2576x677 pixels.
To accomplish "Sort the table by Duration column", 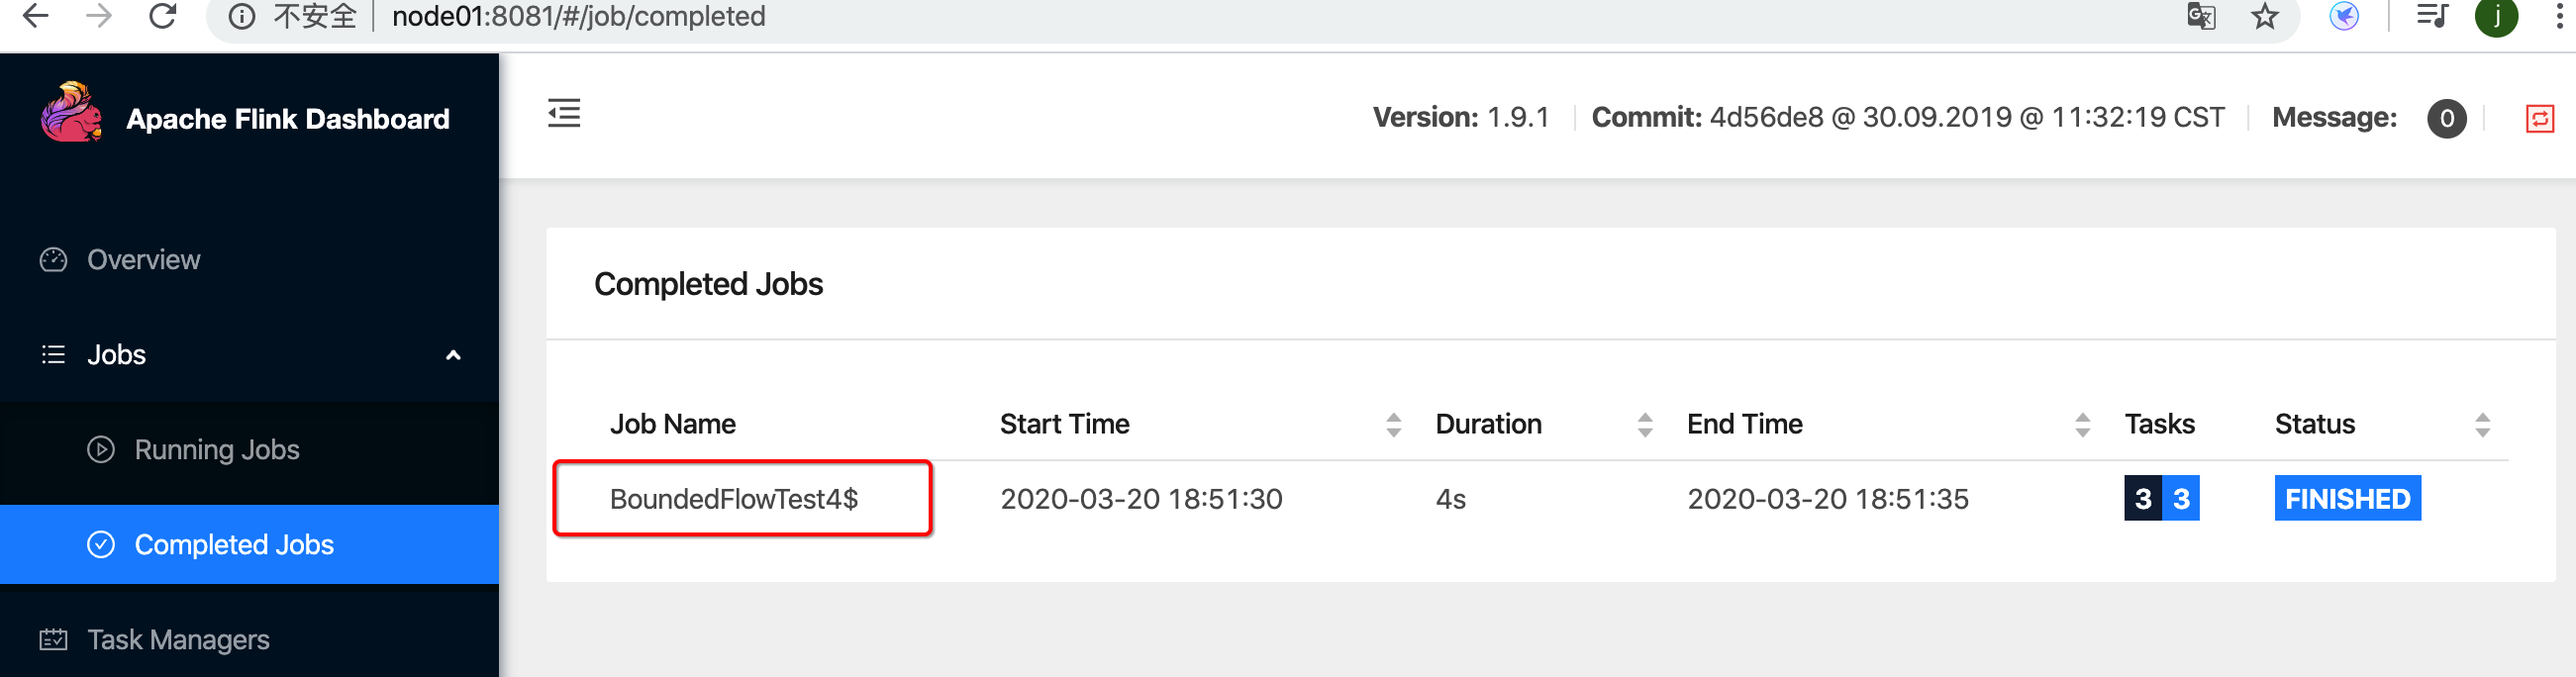I will pyautogui.click(x=1644, y=424).
